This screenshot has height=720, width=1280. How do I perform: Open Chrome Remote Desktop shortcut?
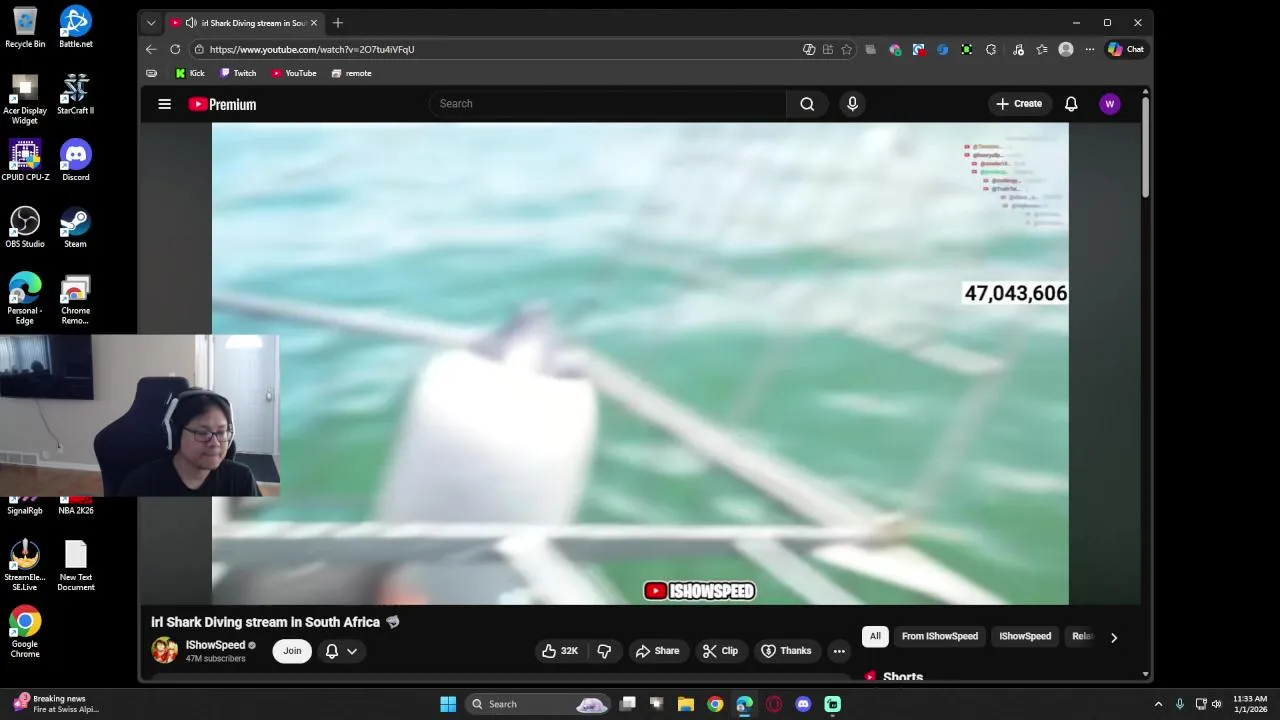75,300
